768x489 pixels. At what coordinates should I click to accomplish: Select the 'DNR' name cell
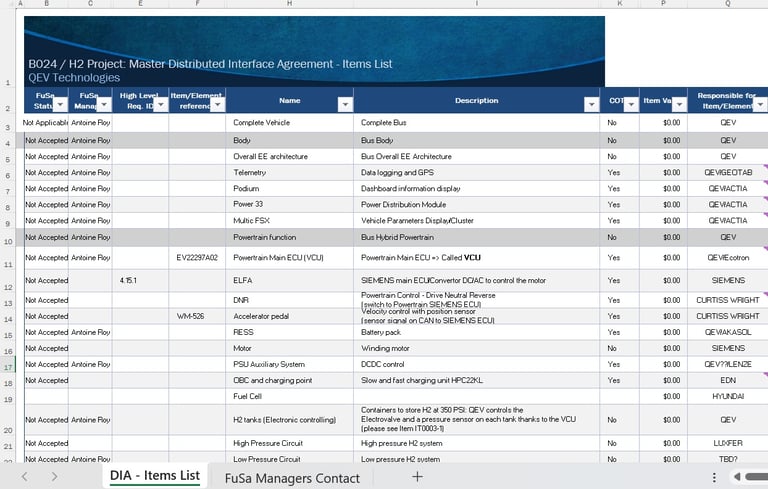coord(289,300)
